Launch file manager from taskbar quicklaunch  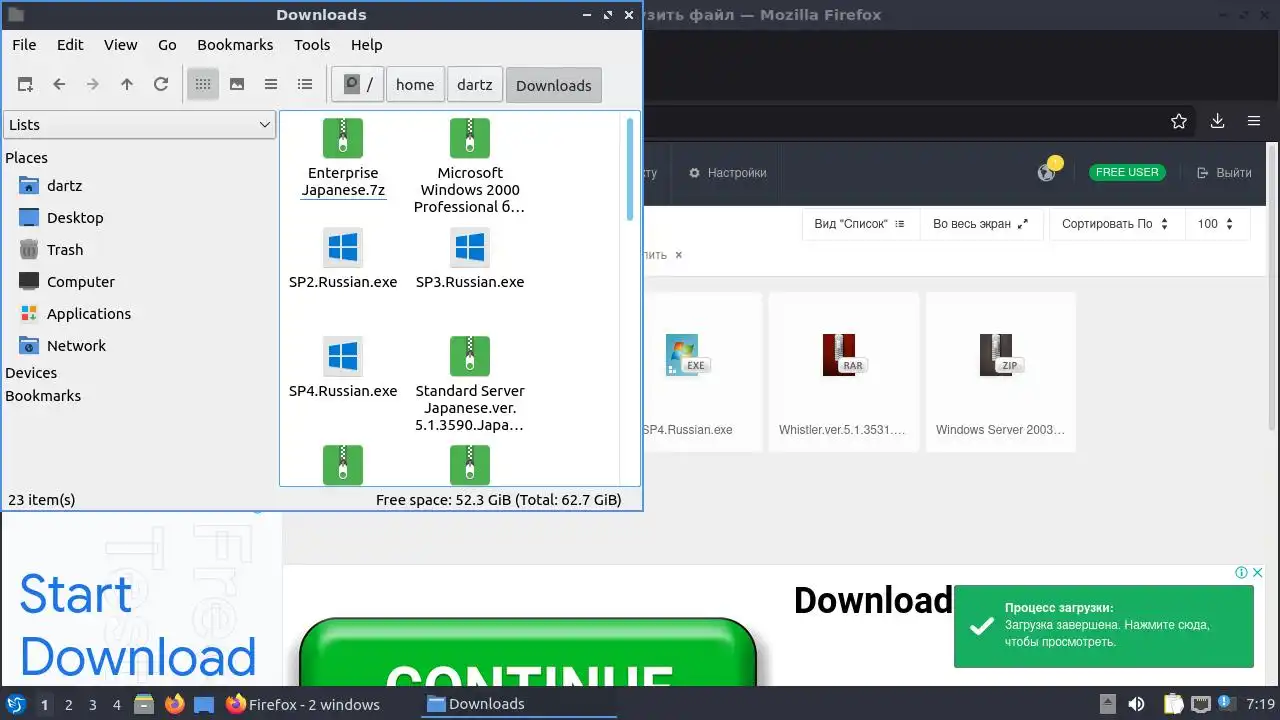[x=144, y=704]
